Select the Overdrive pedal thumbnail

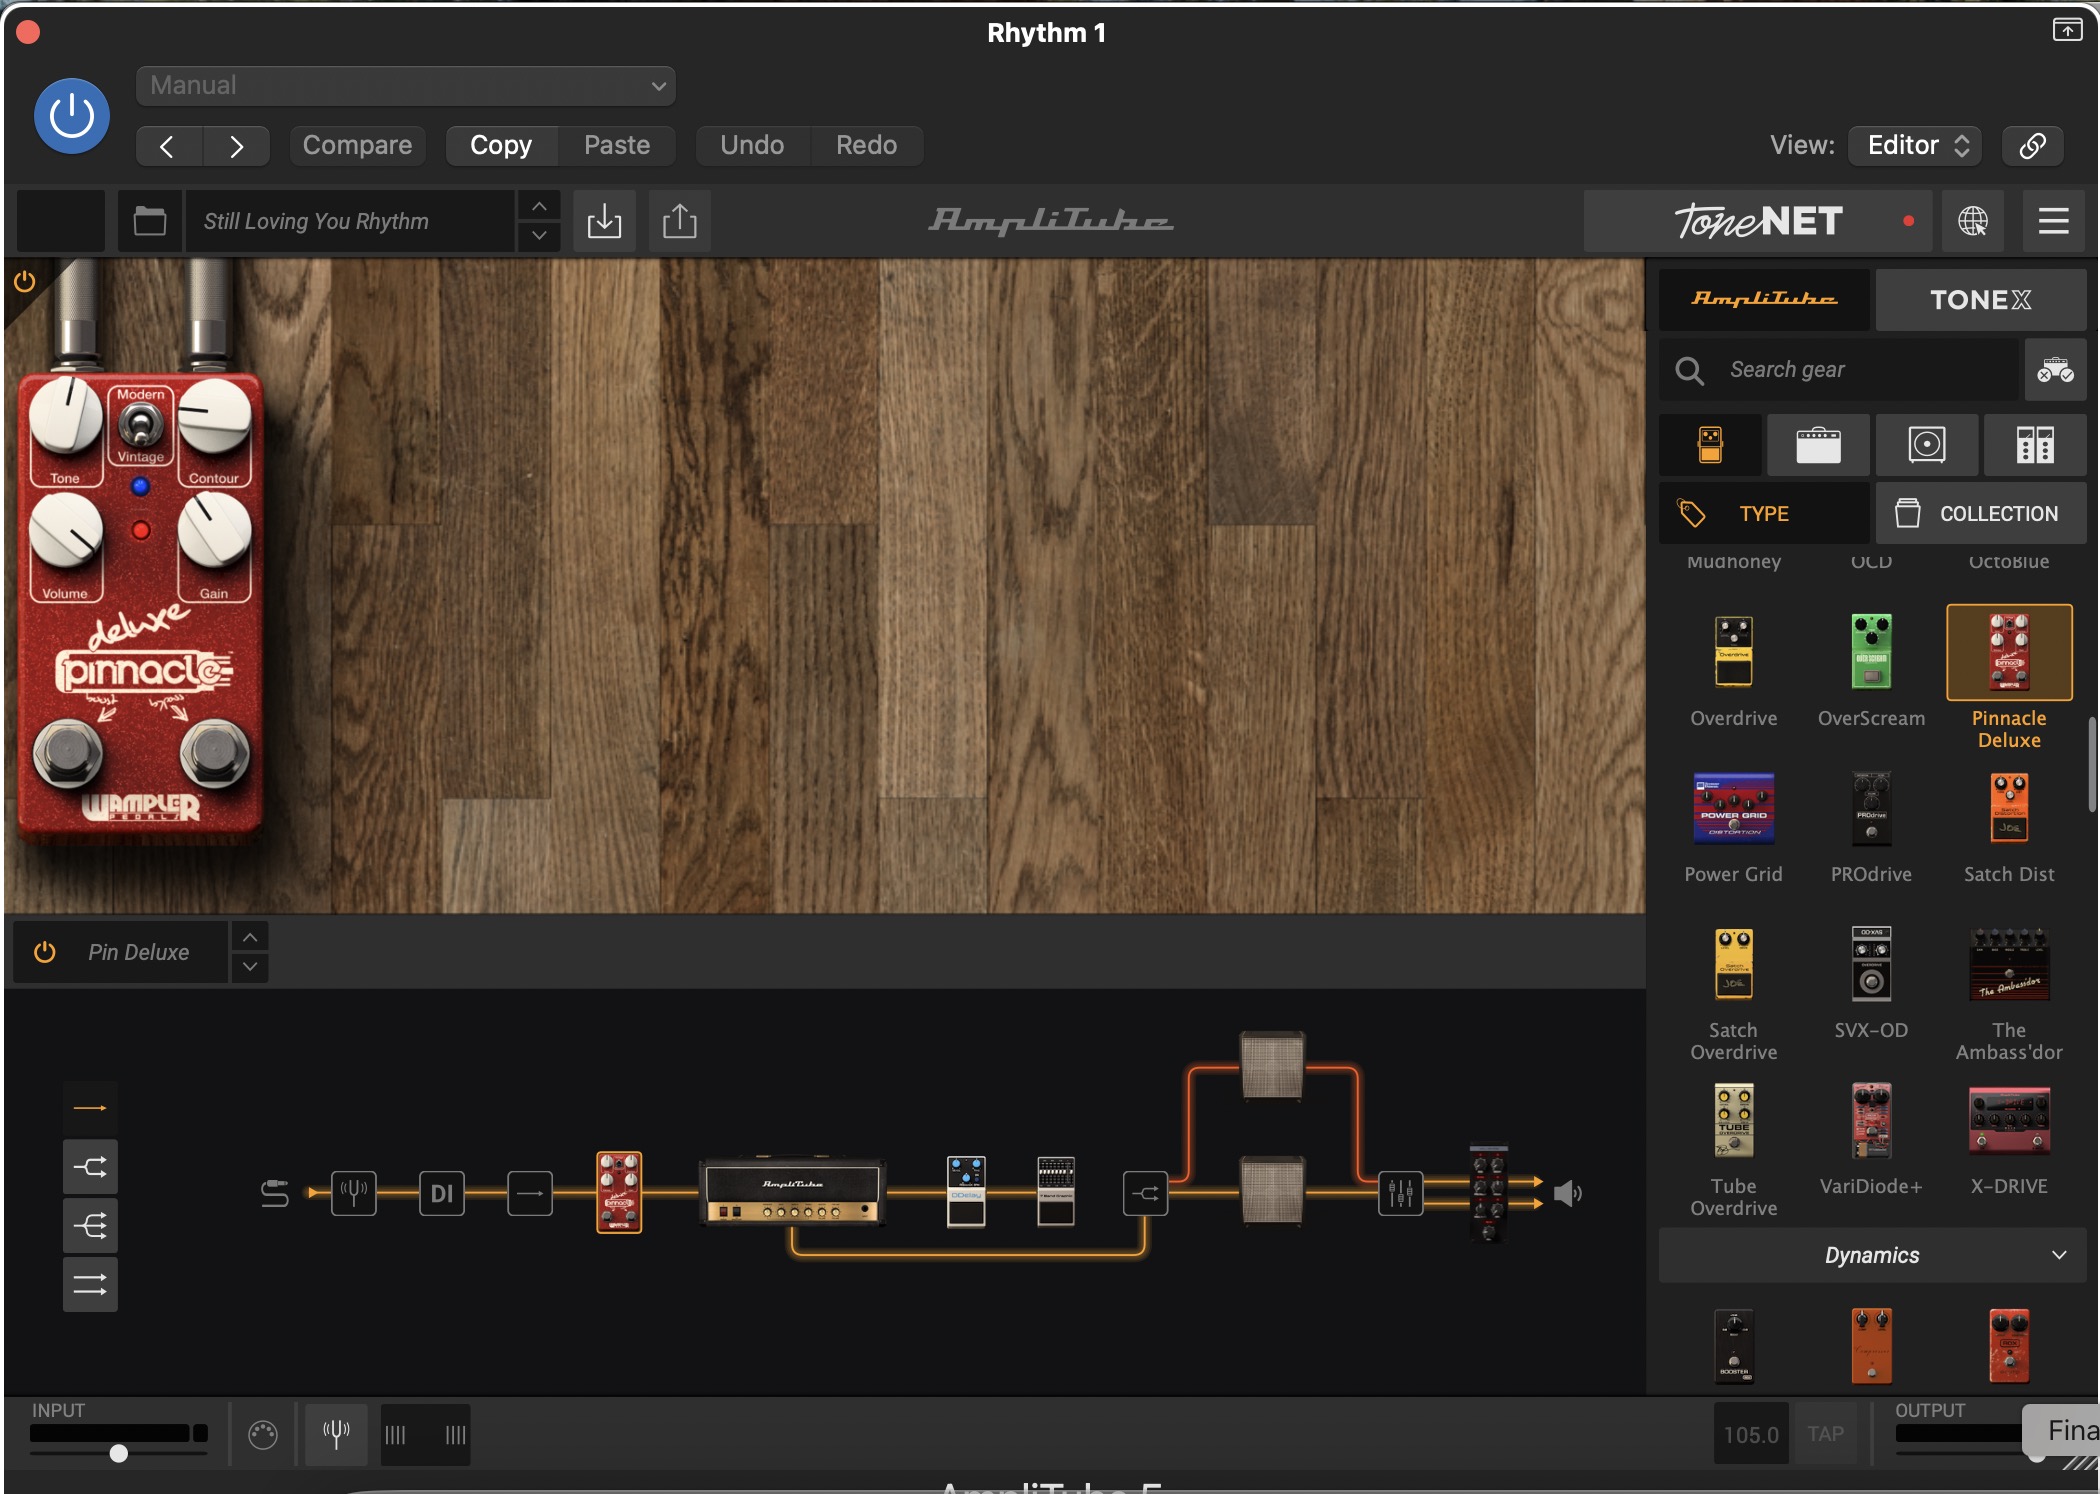click(x=1734, y=652)
